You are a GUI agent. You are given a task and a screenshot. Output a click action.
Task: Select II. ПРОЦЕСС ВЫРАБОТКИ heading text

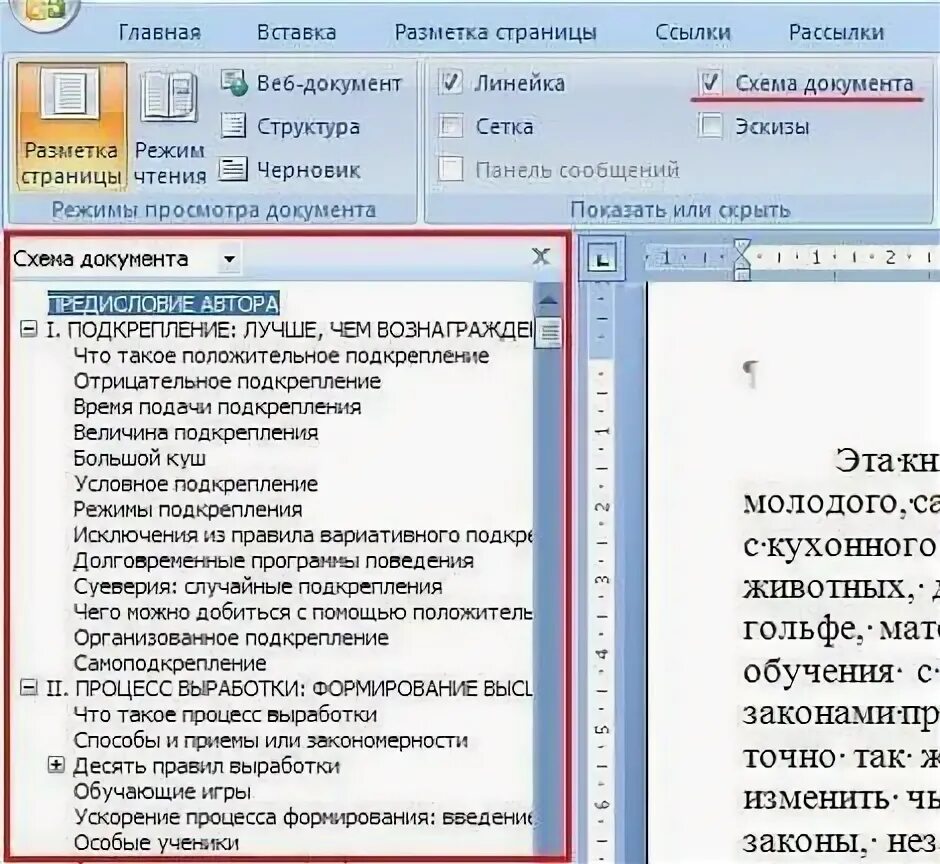coord(290,689)
